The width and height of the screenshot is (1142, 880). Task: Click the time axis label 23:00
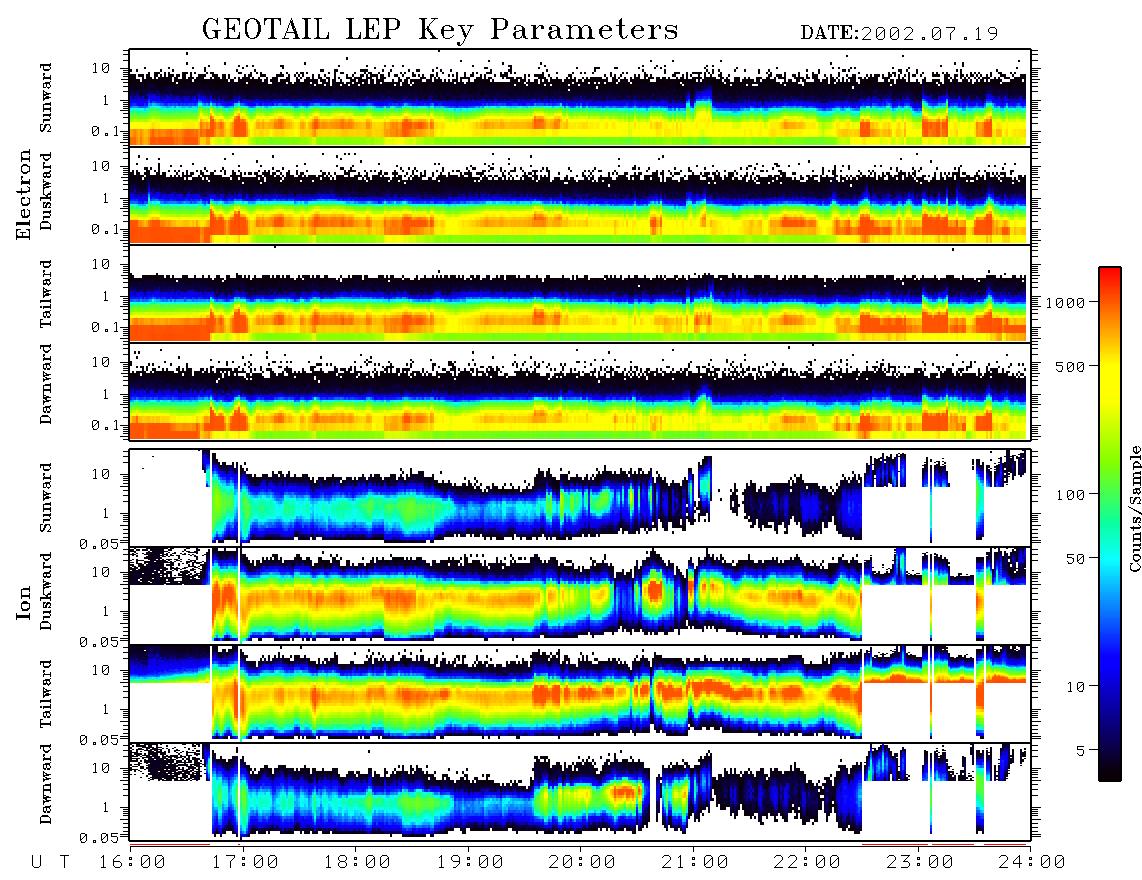pos(920,862)
